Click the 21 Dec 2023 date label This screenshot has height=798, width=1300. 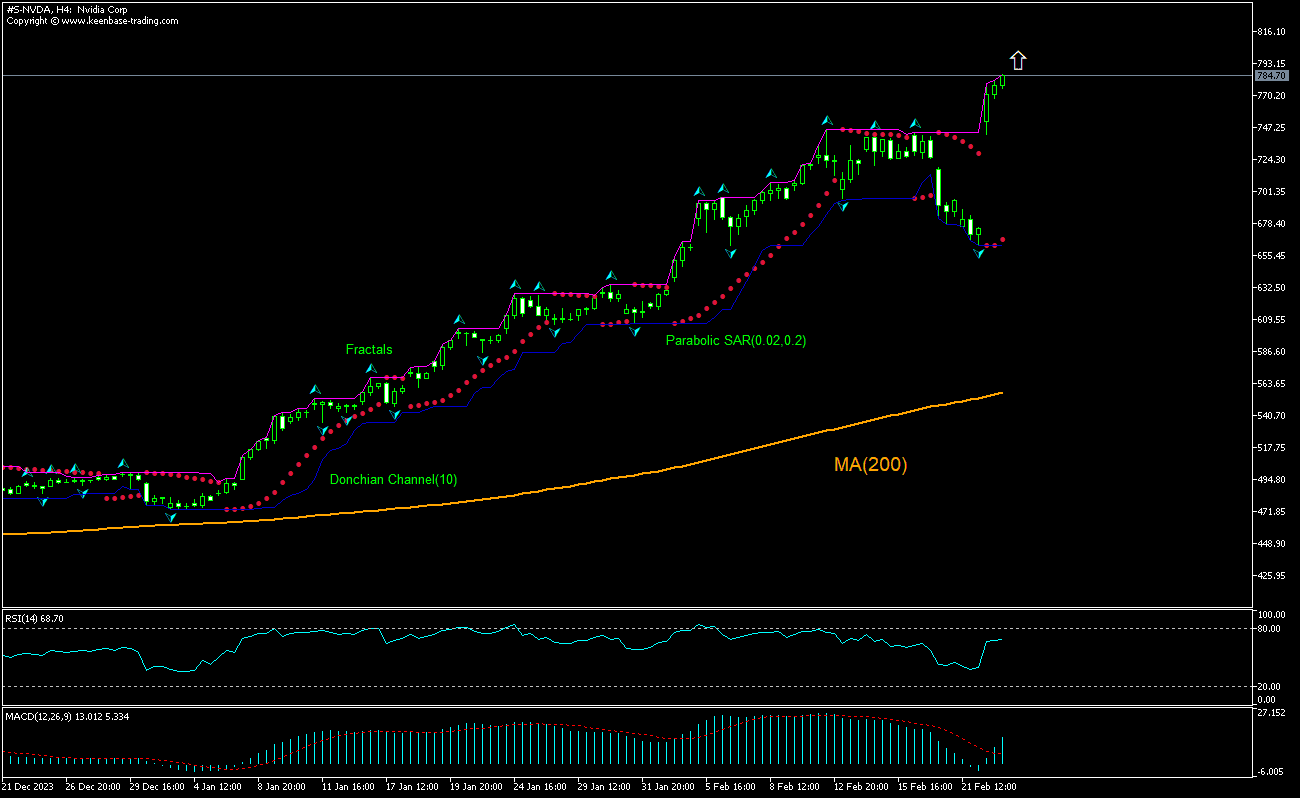pyautogui.click(x=28, y=787)
